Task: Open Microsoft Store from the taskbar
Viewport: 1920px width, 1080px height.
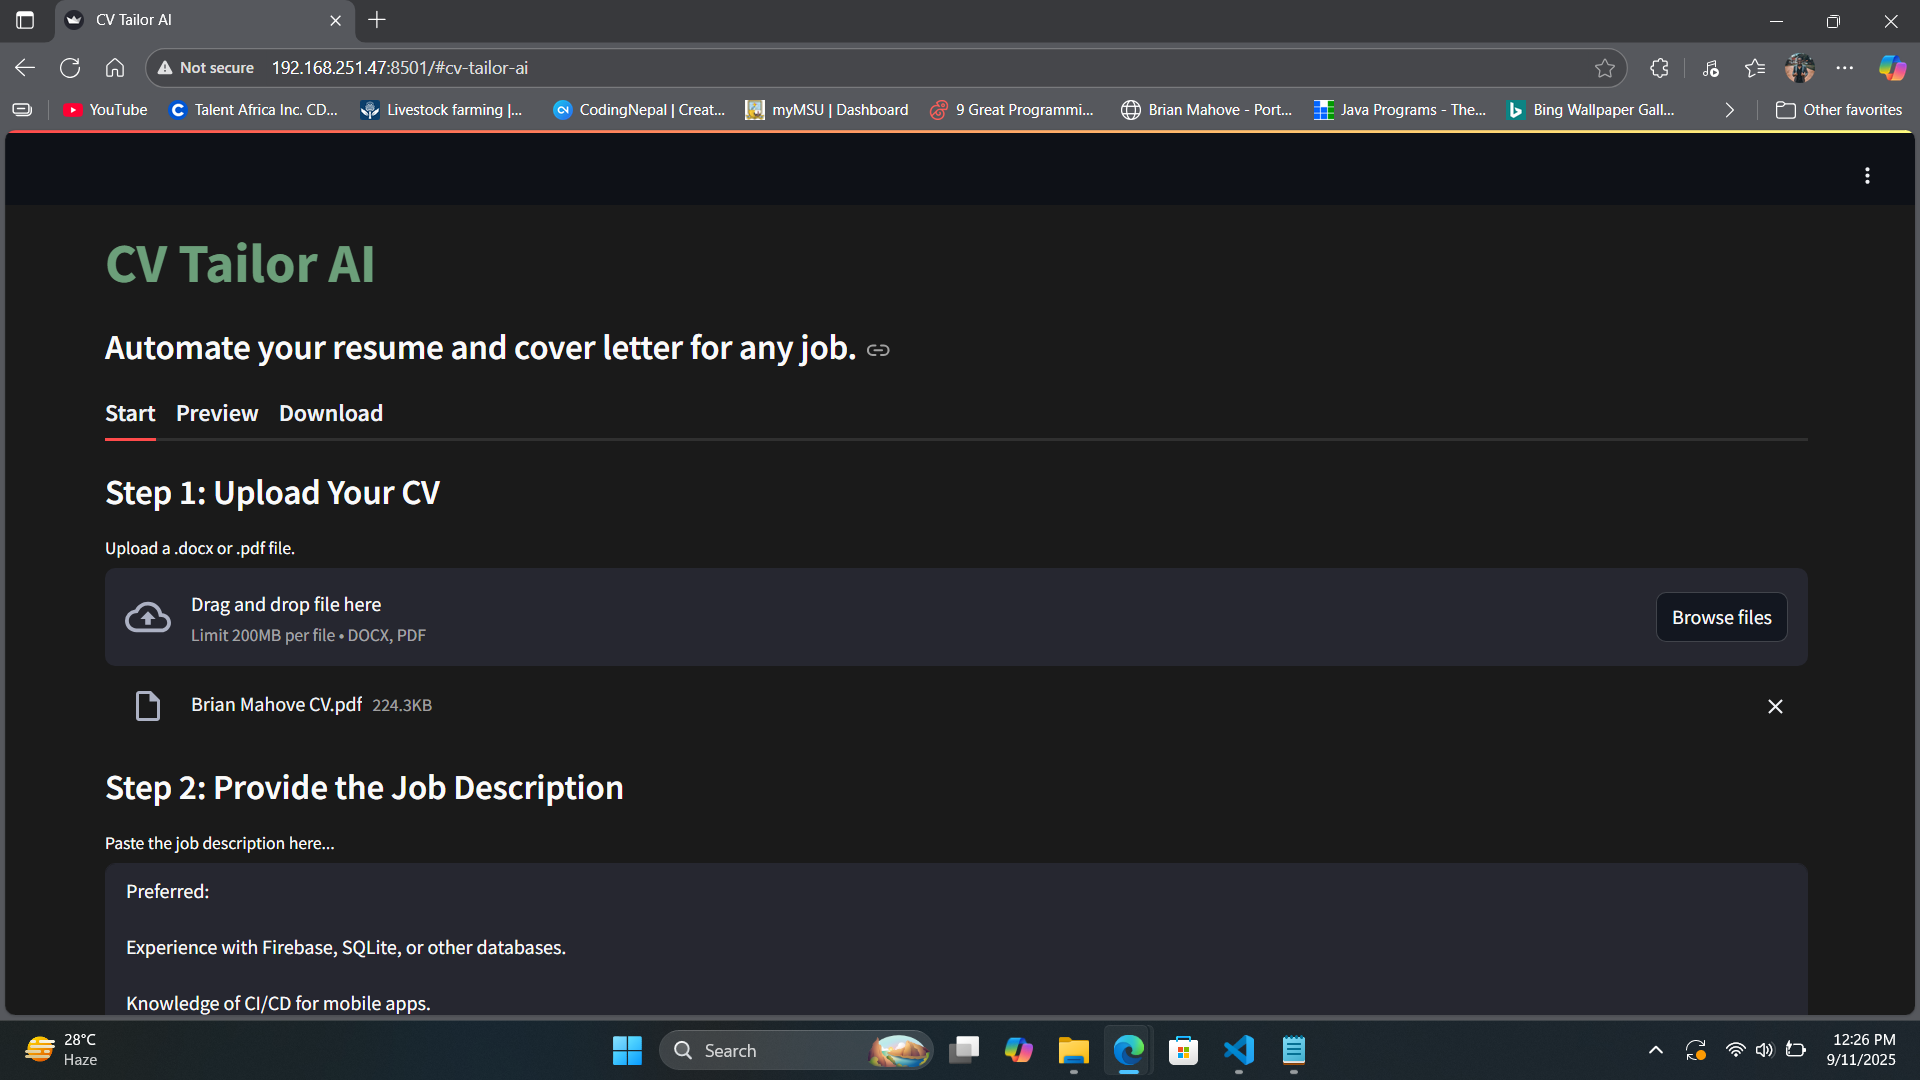Action: point(1184,1051)
